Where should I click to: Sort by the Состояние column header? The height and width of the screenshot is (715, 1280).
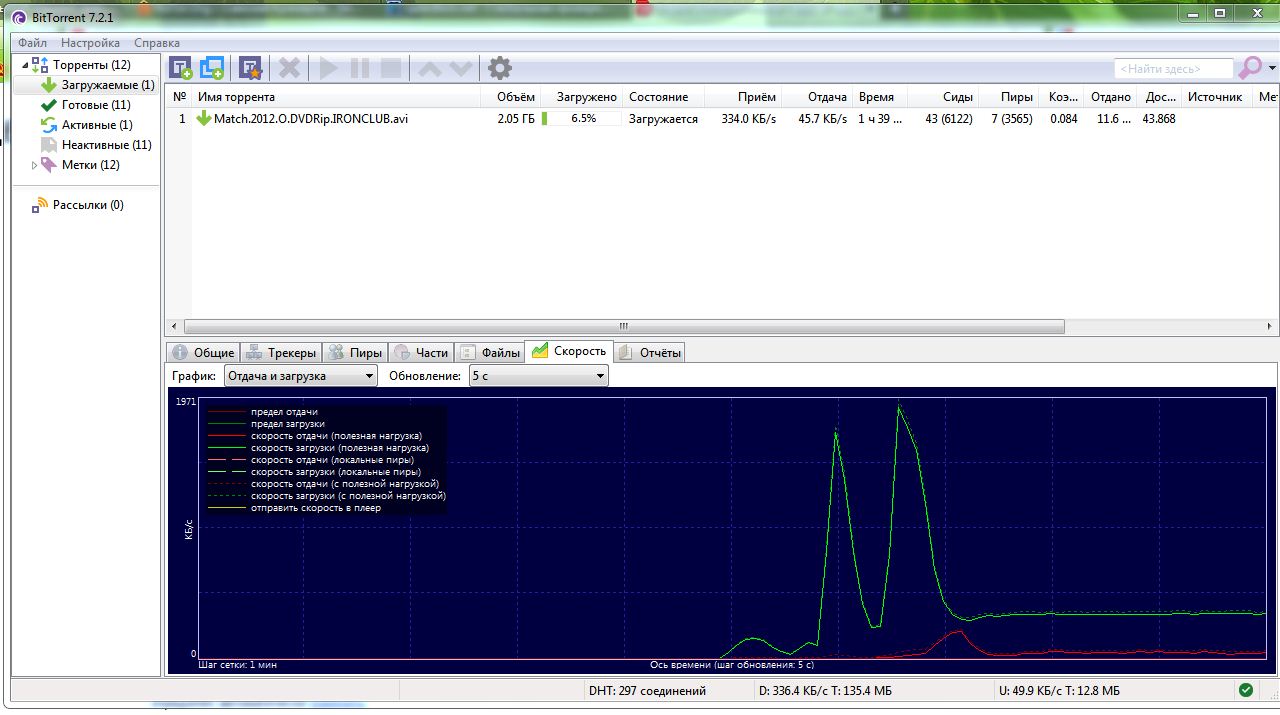658,97
